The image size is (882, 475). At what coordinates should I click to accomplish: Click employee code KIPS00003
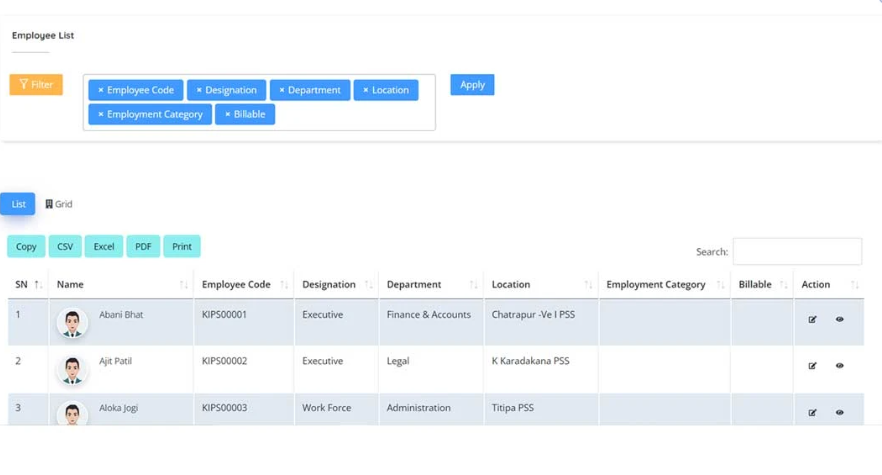[224, 408]
